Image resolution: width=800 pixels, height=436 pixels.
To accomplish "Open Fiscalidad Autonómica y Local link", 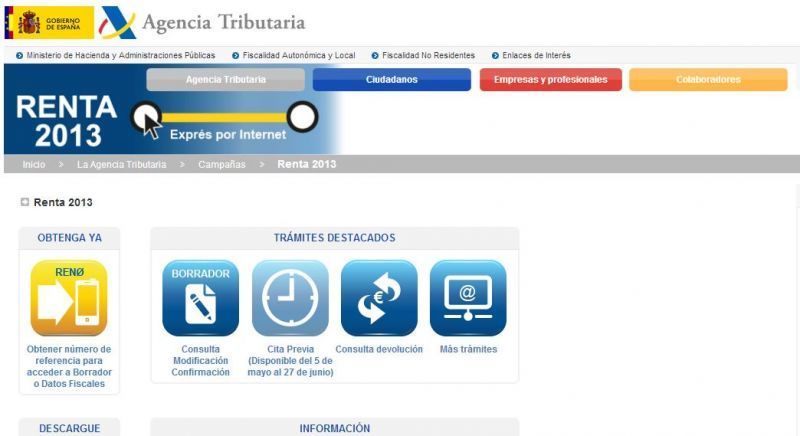I will pyautogui.click(x=299, y=56).
